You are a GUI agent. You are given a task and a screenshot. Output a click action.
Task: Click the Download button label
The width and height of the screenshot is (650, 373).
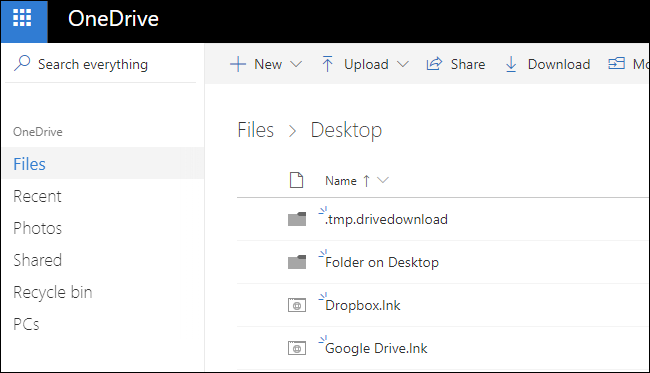[559, 64]
